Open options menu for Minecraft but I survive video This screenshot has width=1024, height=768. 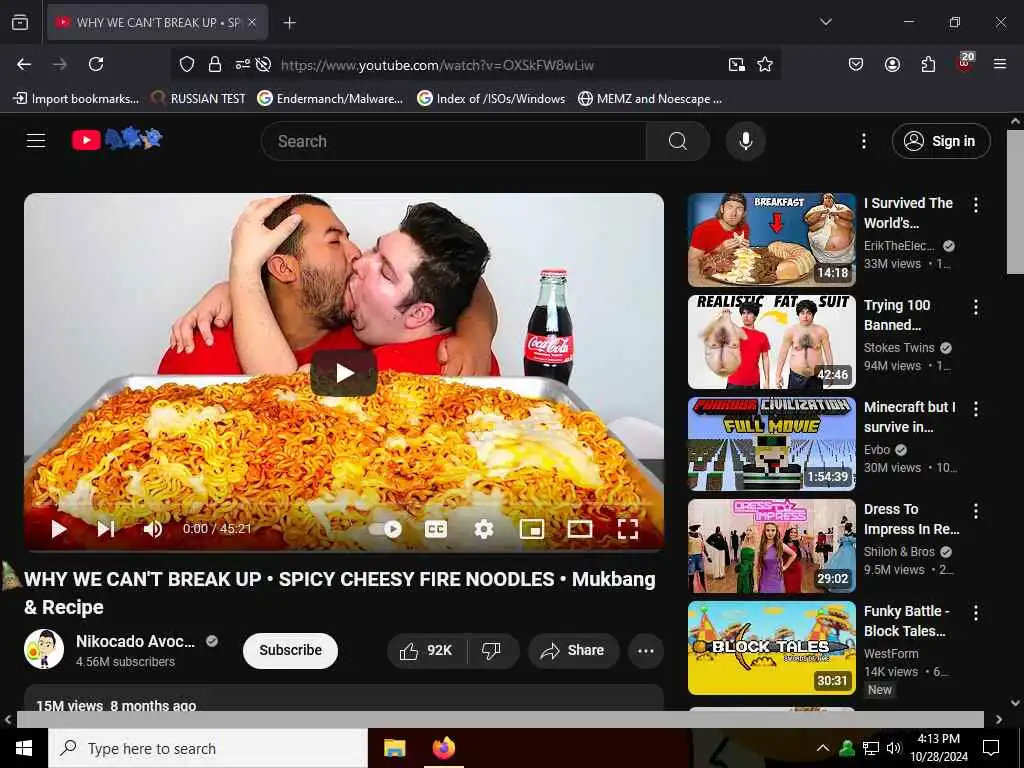(x=976, y=409)
